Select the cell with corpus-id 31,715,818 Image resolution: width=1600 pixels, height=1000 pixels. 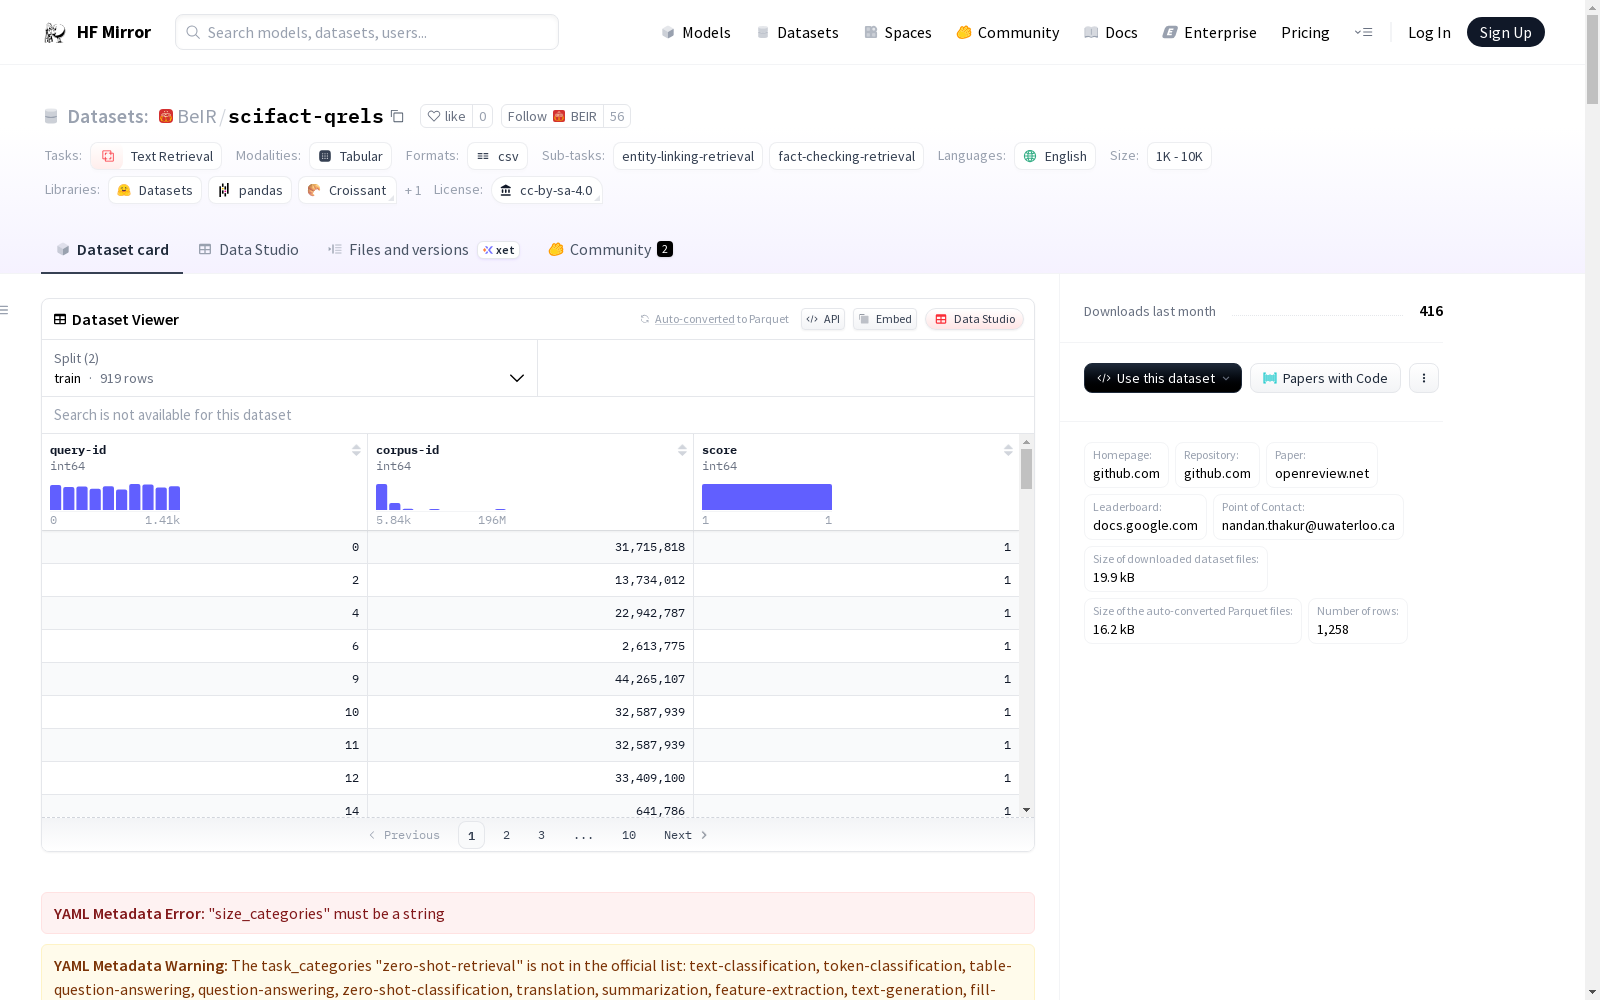coord(530,547)
